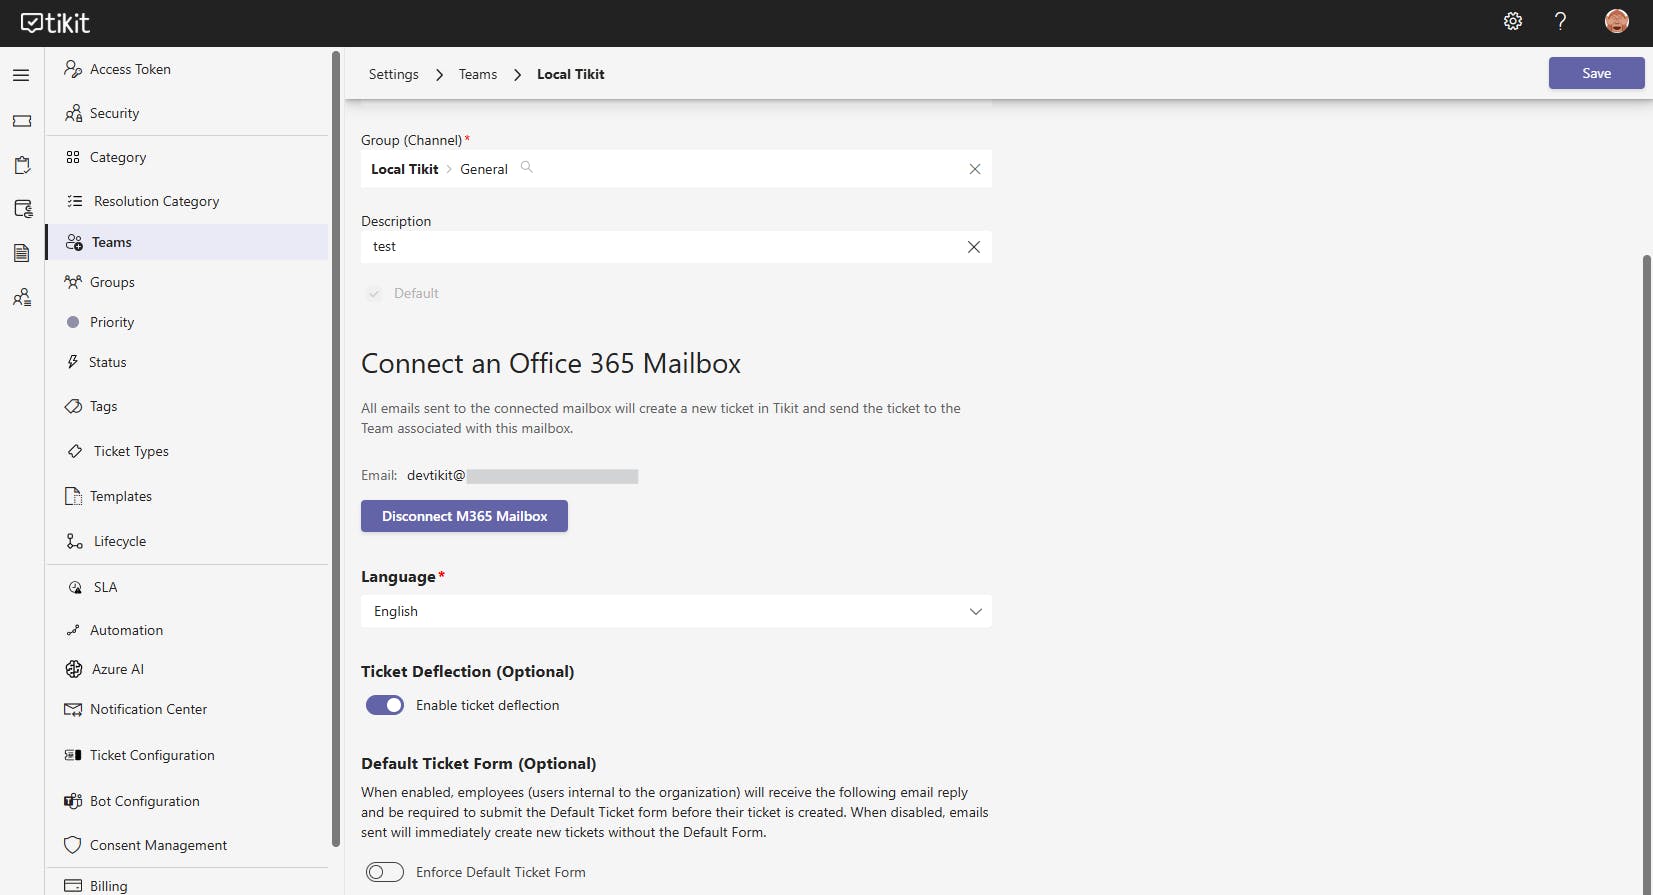
Task: Click Disconnect M365 Mailbox button
Action: tap(464, 516)
